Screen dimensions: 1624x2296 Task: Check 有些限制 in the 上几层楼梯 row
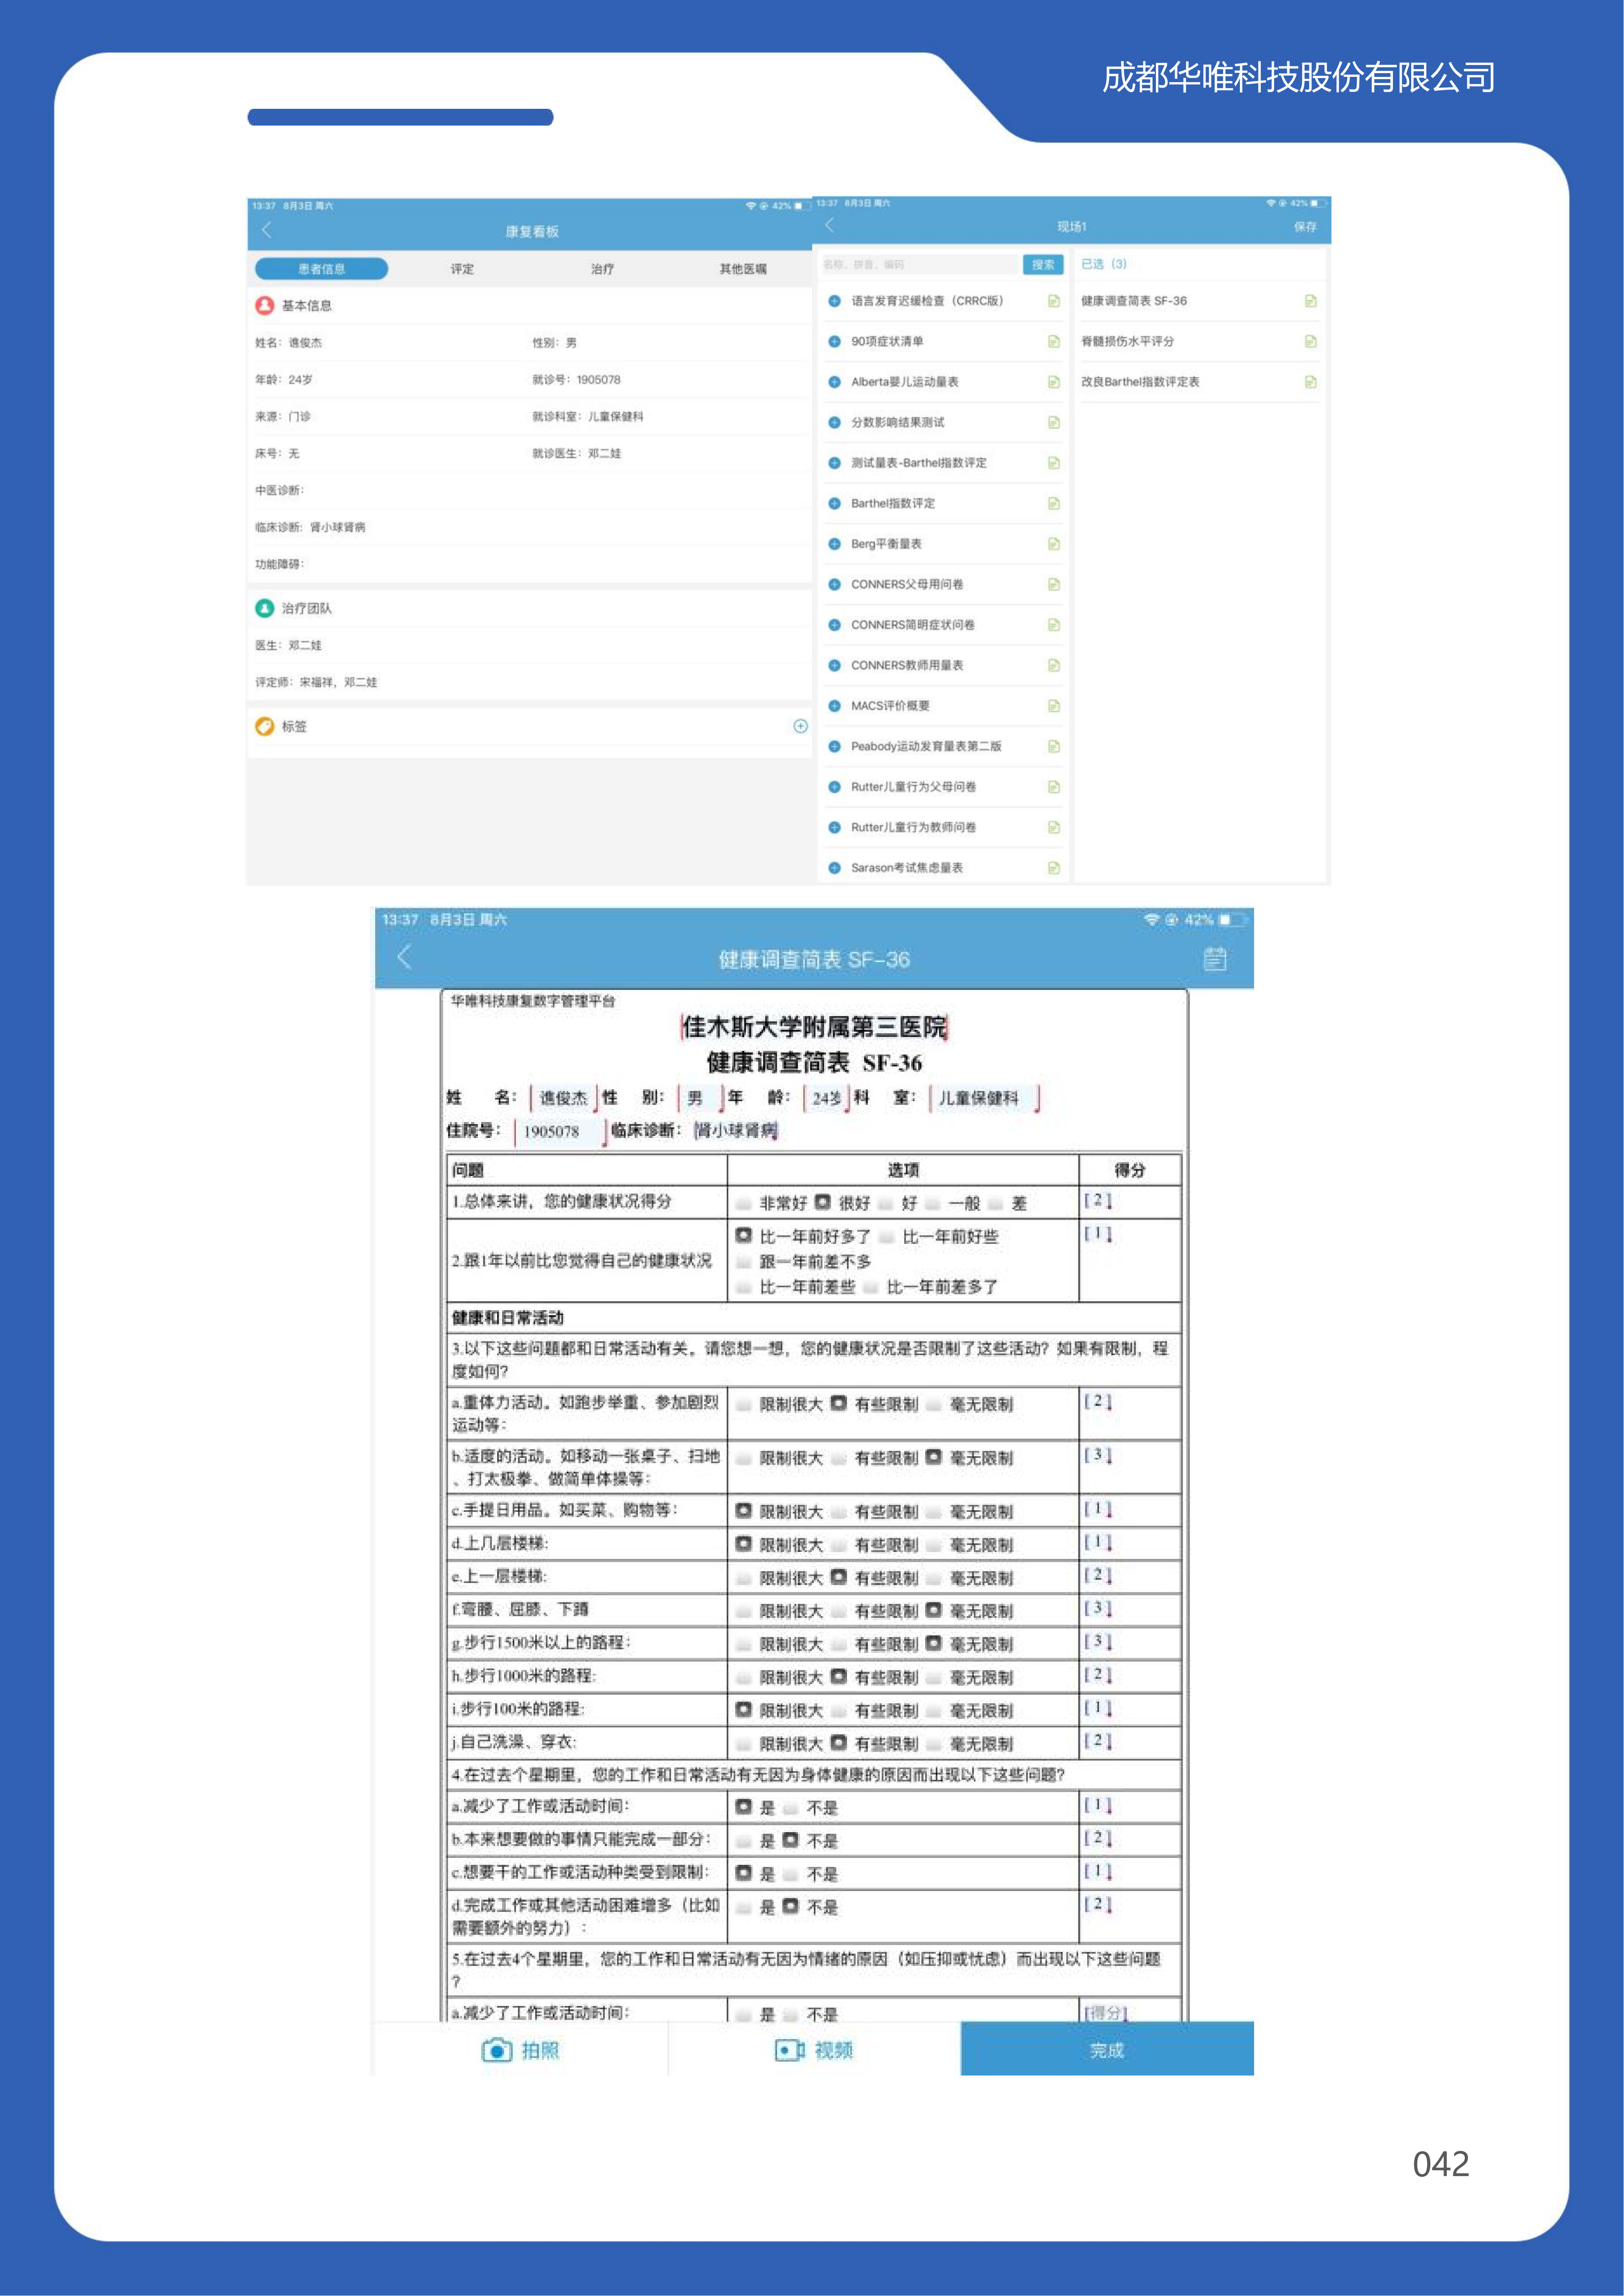click(x=838, y=1545)
